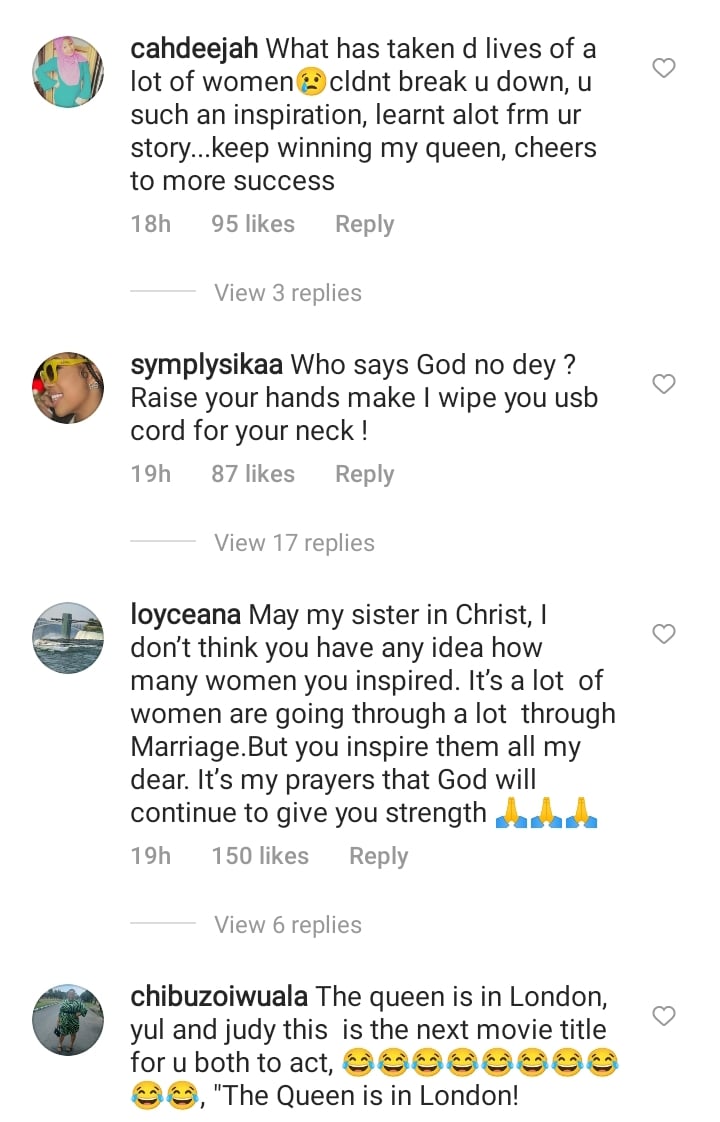Viewport: 720px width, 1122px height.
Task: Reply to loyceana's comment
Action: 378,856
